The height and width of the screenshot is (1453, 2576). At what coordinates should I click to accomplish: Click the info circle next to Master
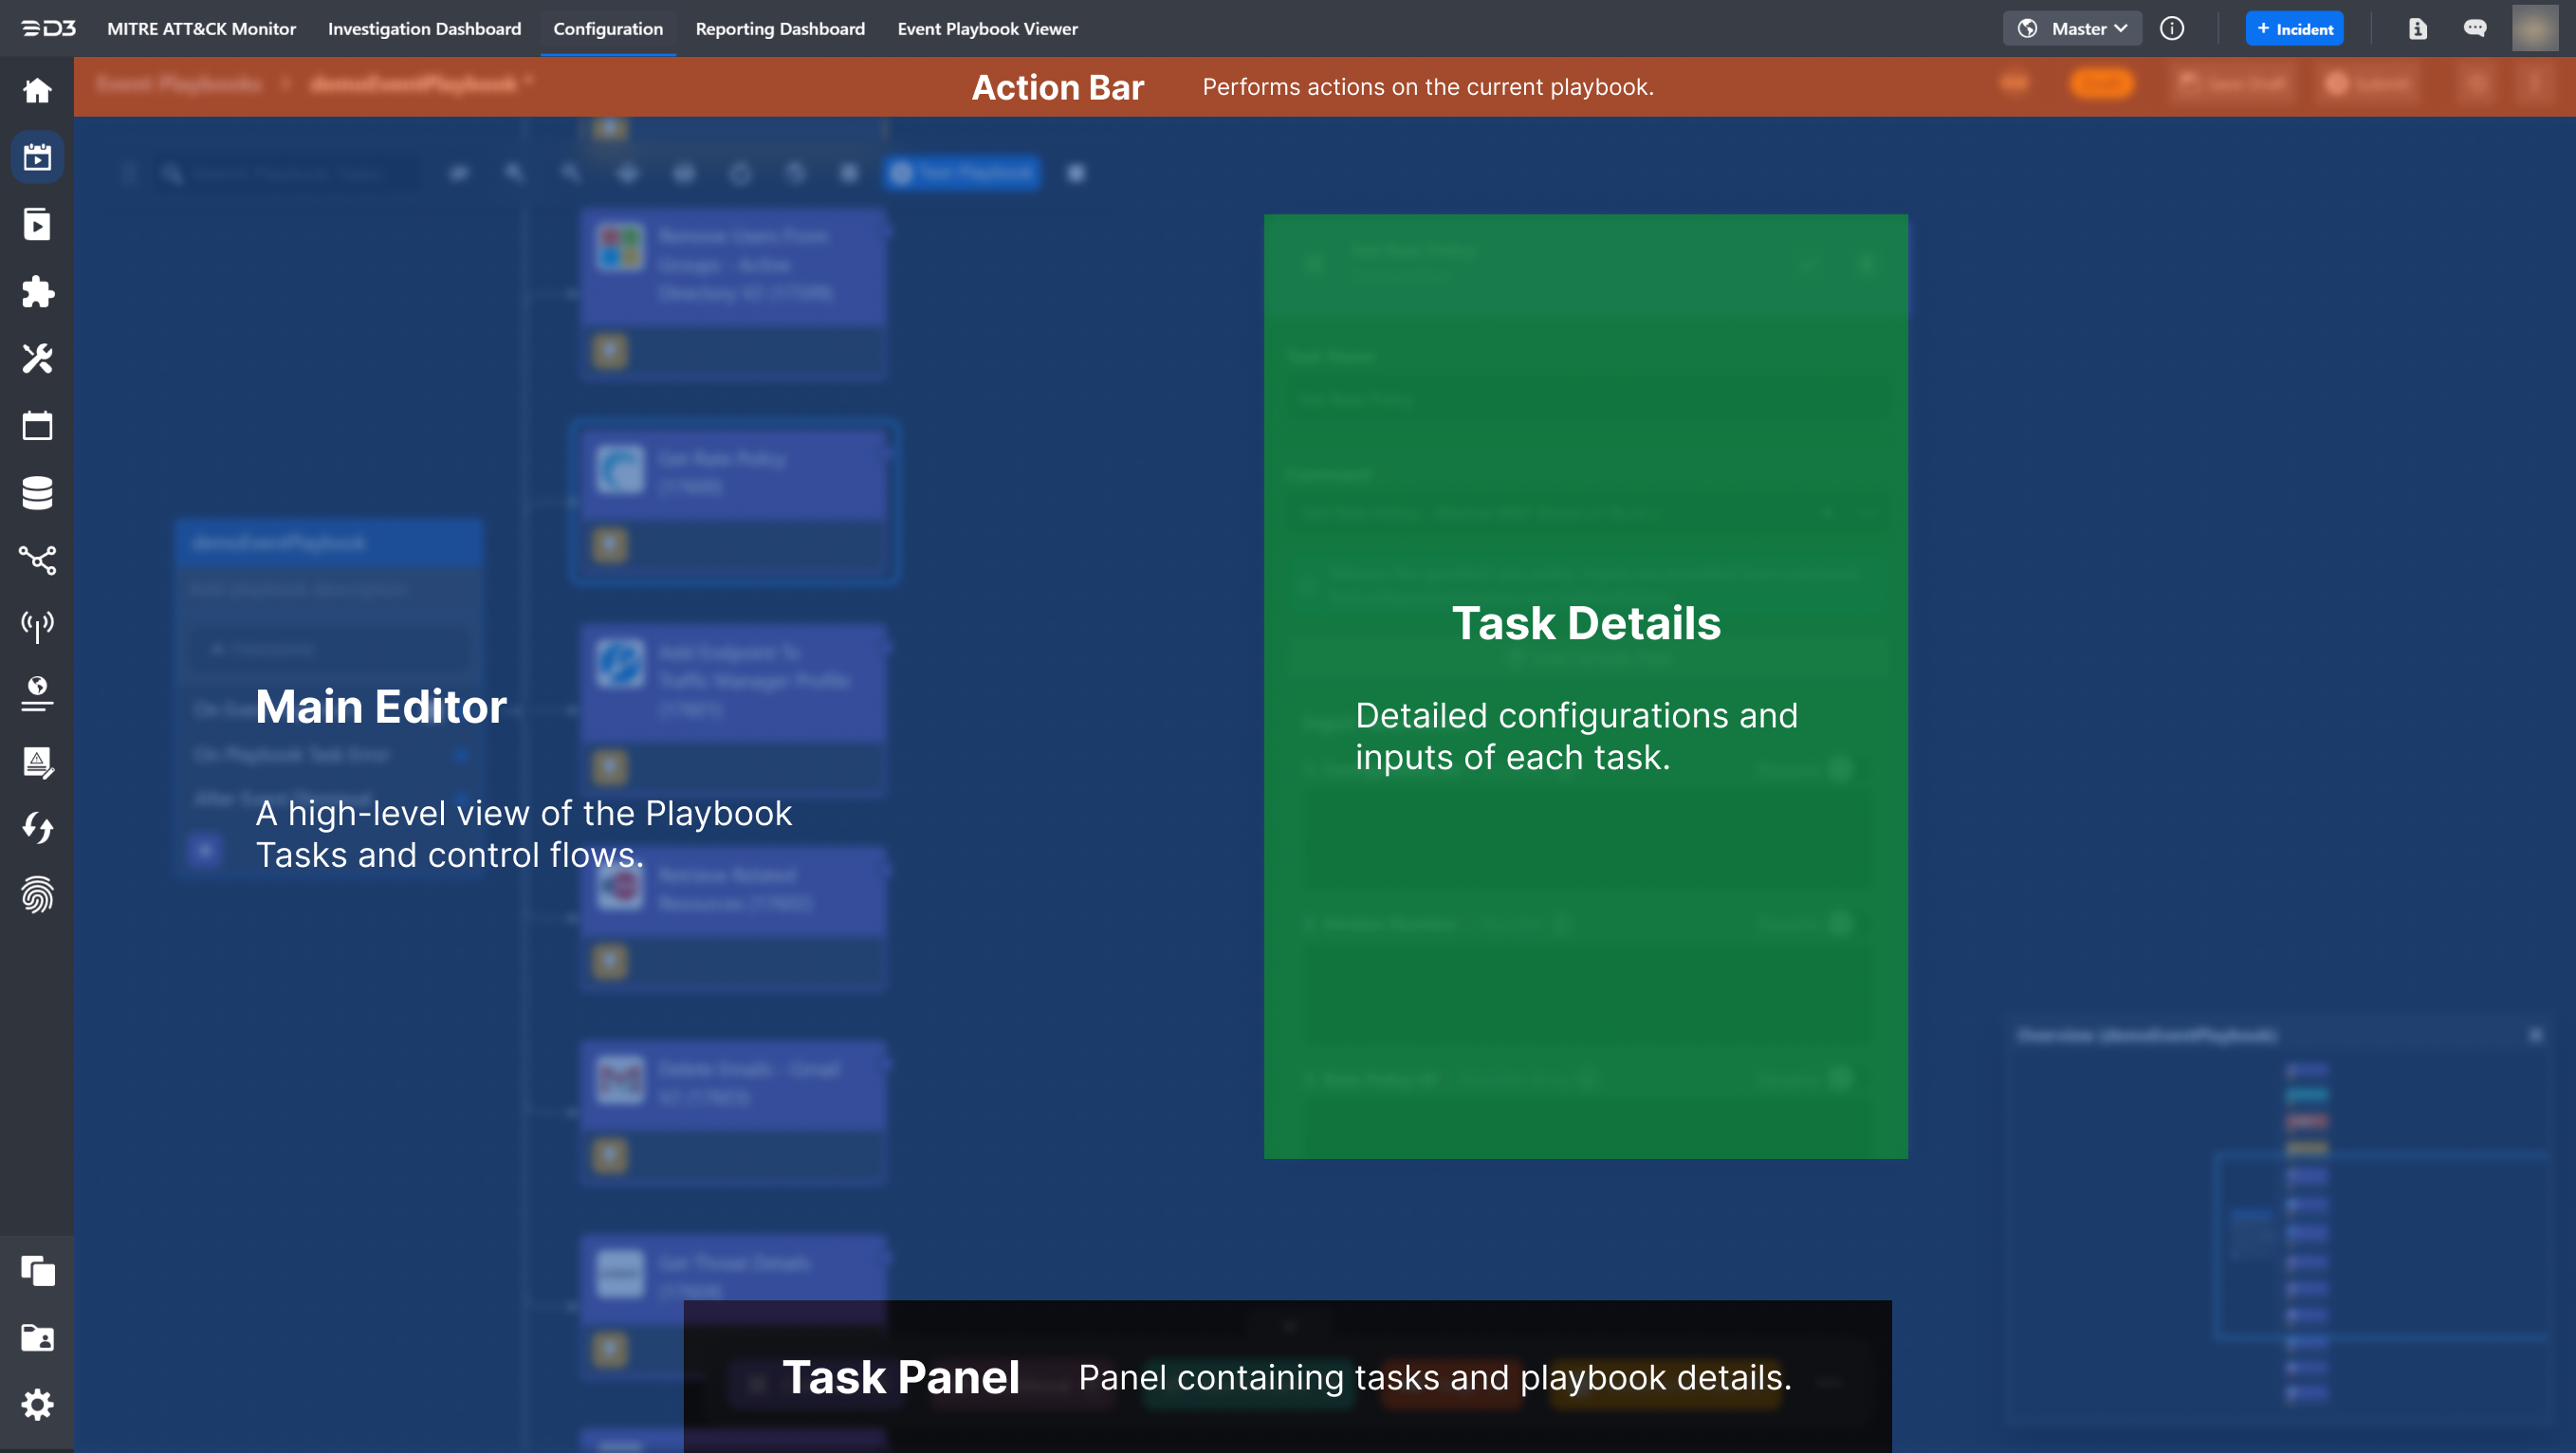pos(2173,28)
